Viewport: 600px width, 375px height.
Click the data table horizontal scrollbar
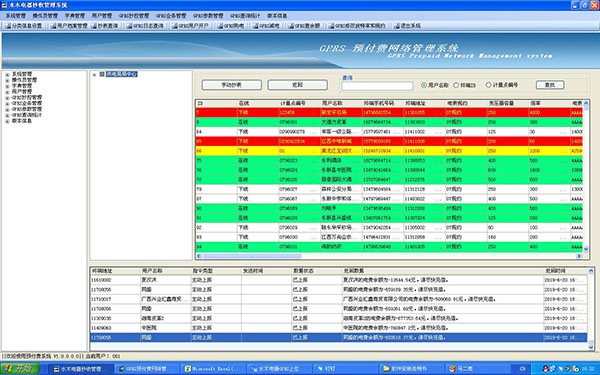click(390, 256)
